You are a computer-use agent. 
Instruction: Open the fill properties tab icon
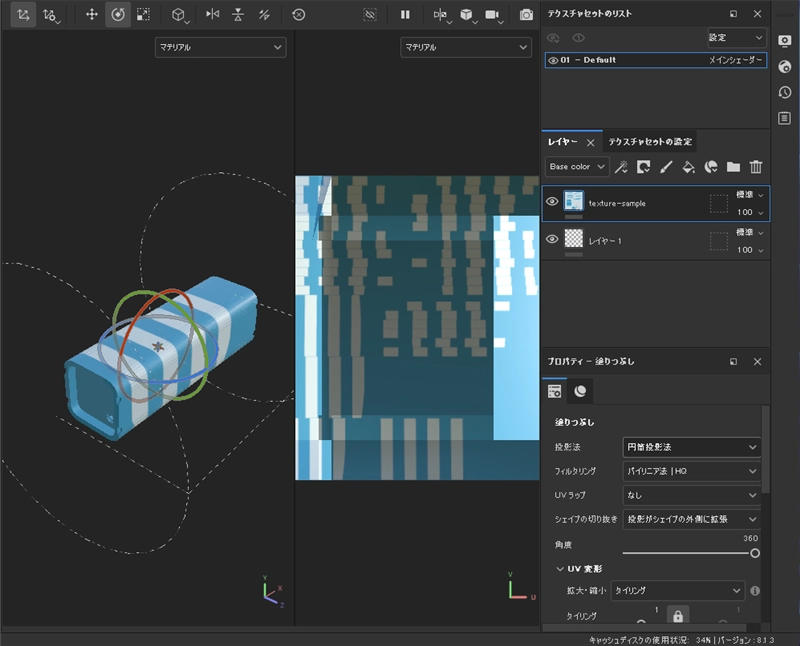pos(554,391)
